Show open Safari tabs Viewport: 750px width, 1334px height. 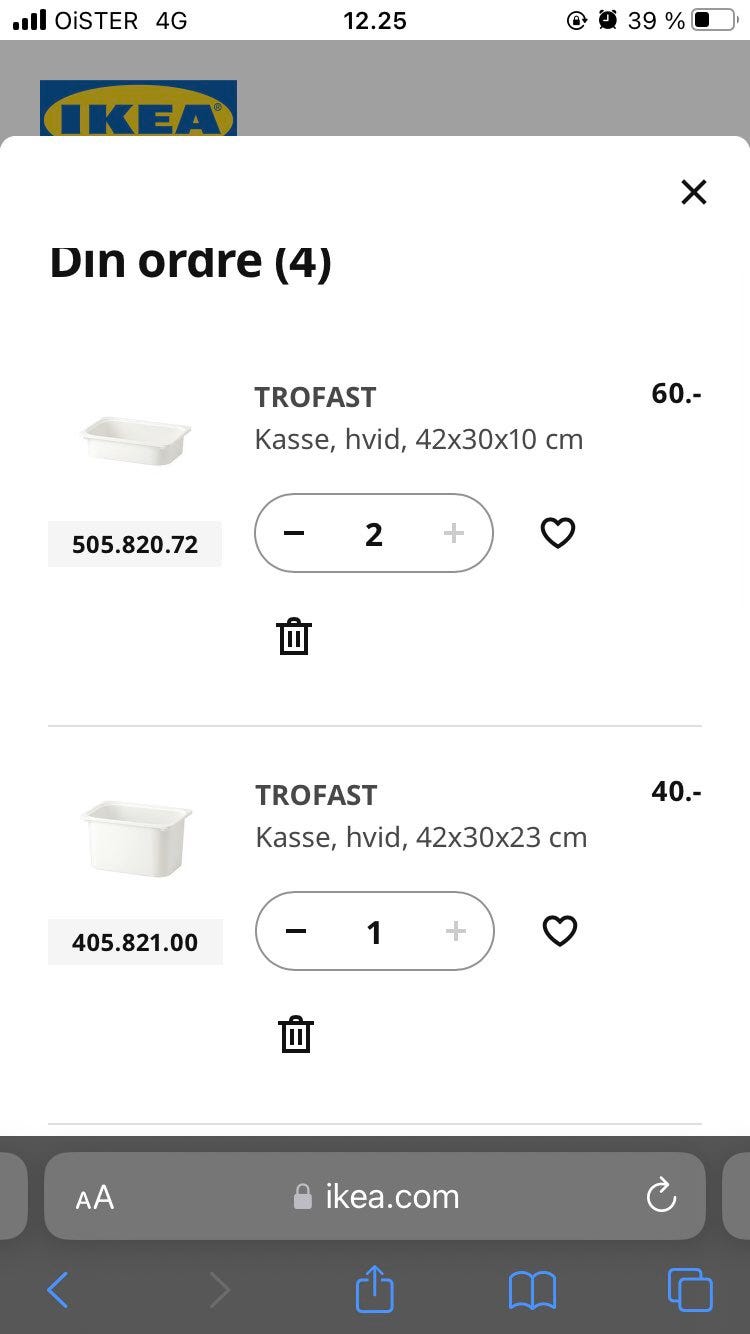690,1290
